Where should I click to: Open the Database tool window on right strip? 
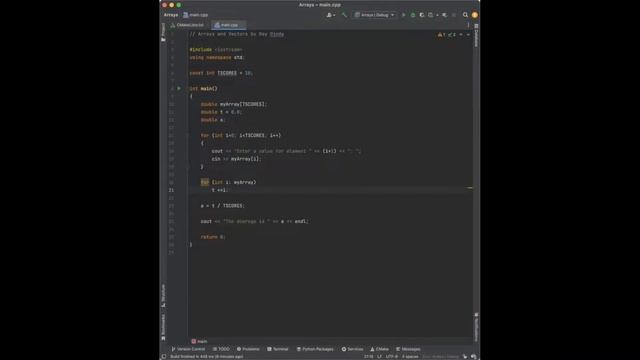coord(476,36)
